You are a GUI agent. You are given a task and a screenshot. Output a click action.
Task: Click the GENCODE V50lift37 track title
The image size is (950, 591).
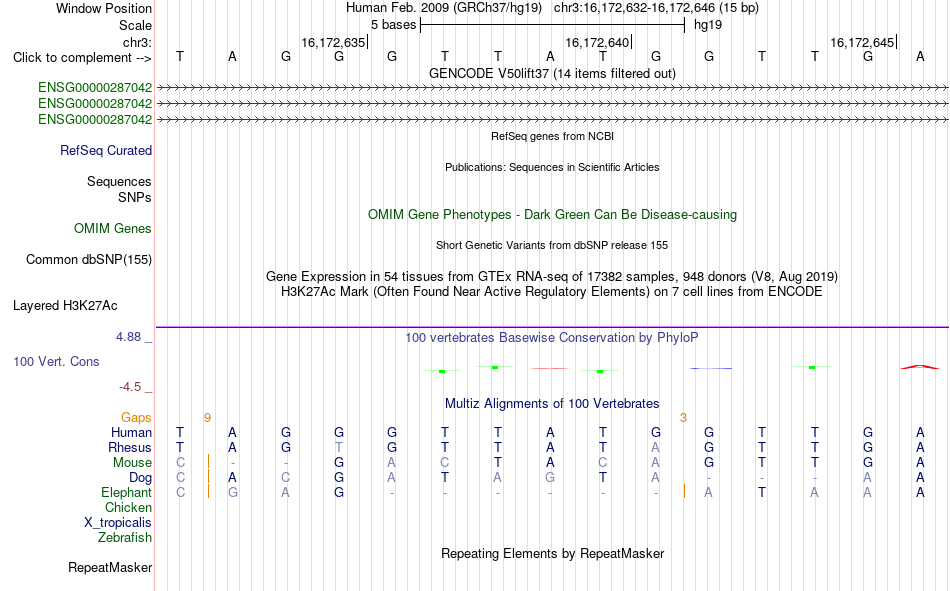point(553,73)
